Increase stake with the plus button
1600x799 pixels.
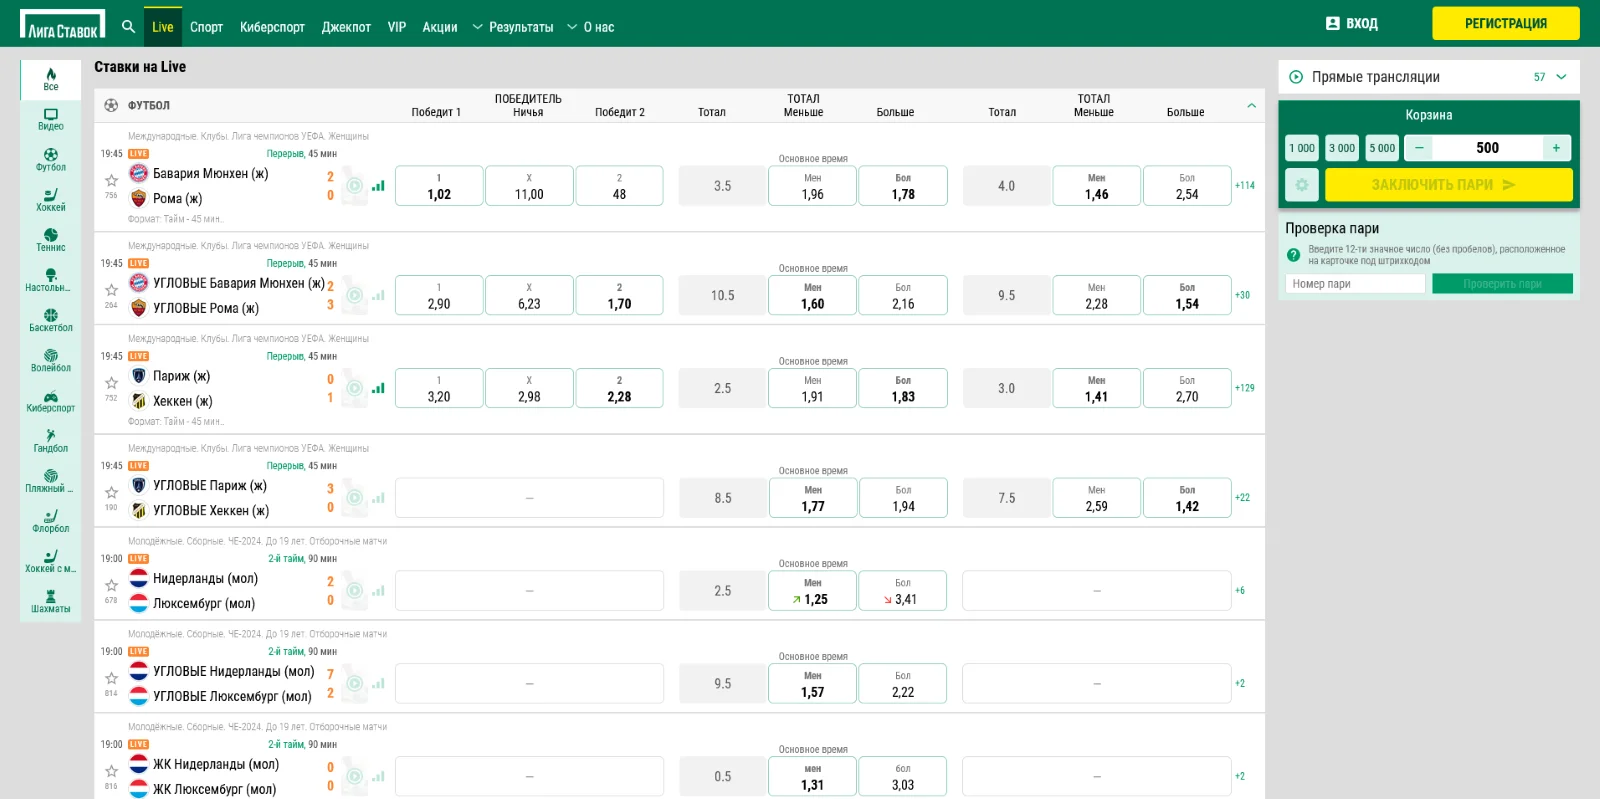pyautogui.click(x=1556, y=148)
